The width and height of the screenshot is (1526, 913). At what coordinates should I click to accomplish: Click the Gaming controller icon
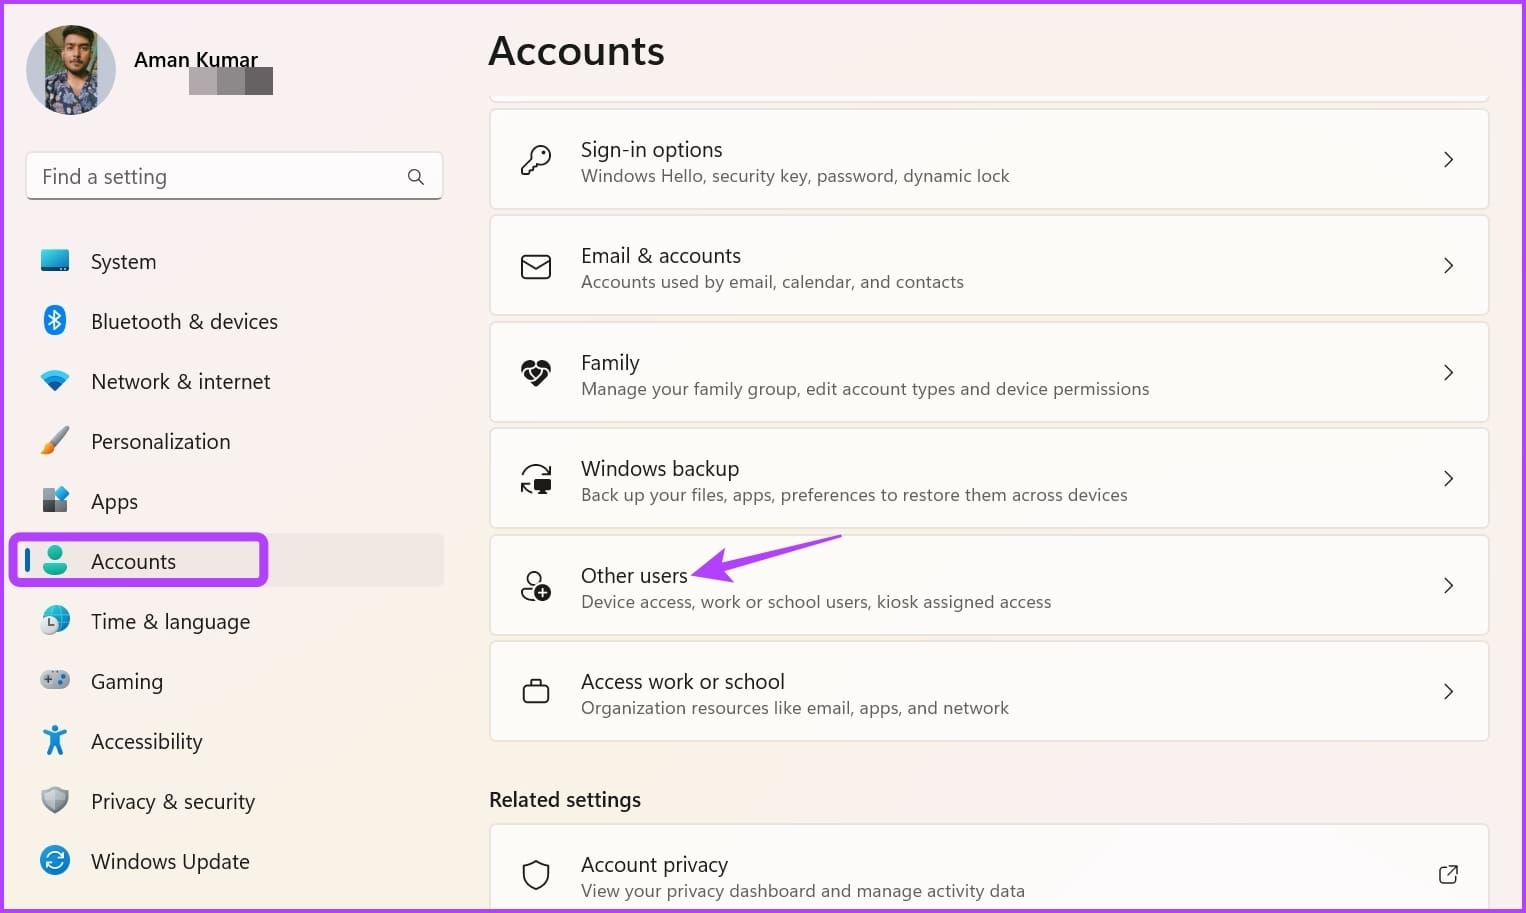tap(55, 680)
